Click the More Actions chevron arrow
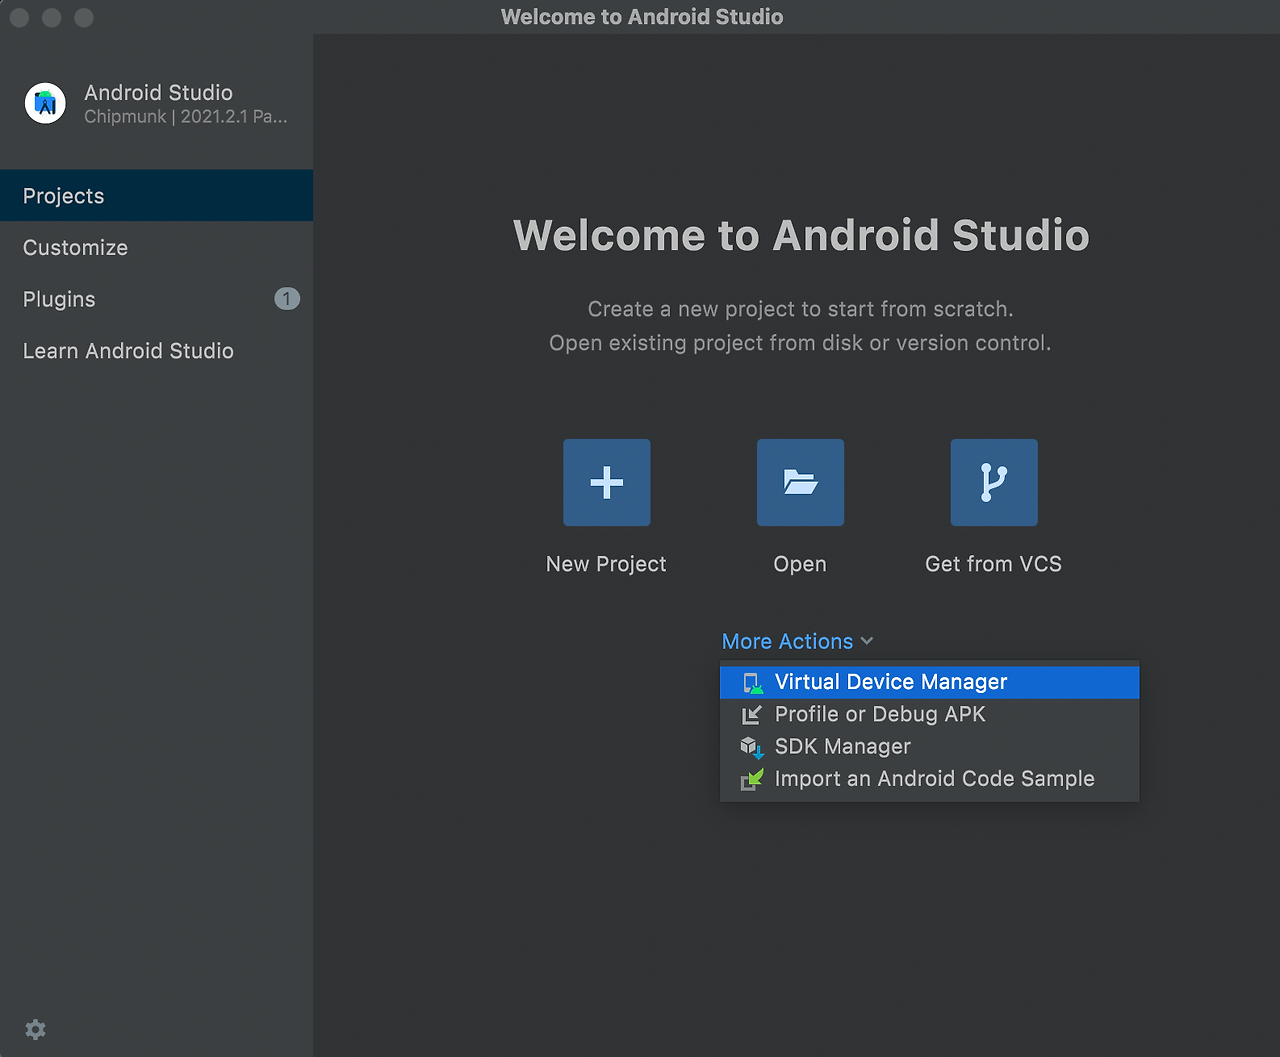The height and width of the screenshot is (1057, 1280). [x=867, y=641]
